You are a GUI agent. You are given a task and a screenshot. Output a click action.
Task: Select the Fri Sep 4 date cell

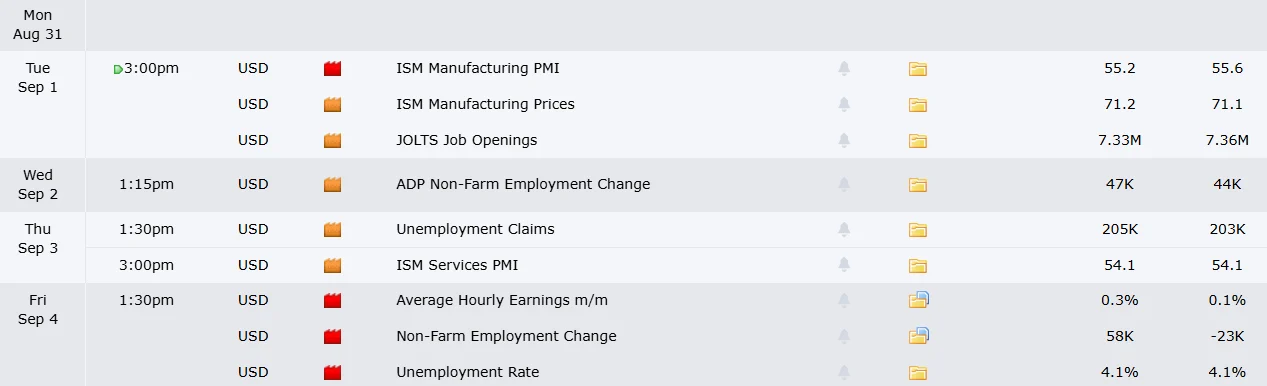point(38,309)
